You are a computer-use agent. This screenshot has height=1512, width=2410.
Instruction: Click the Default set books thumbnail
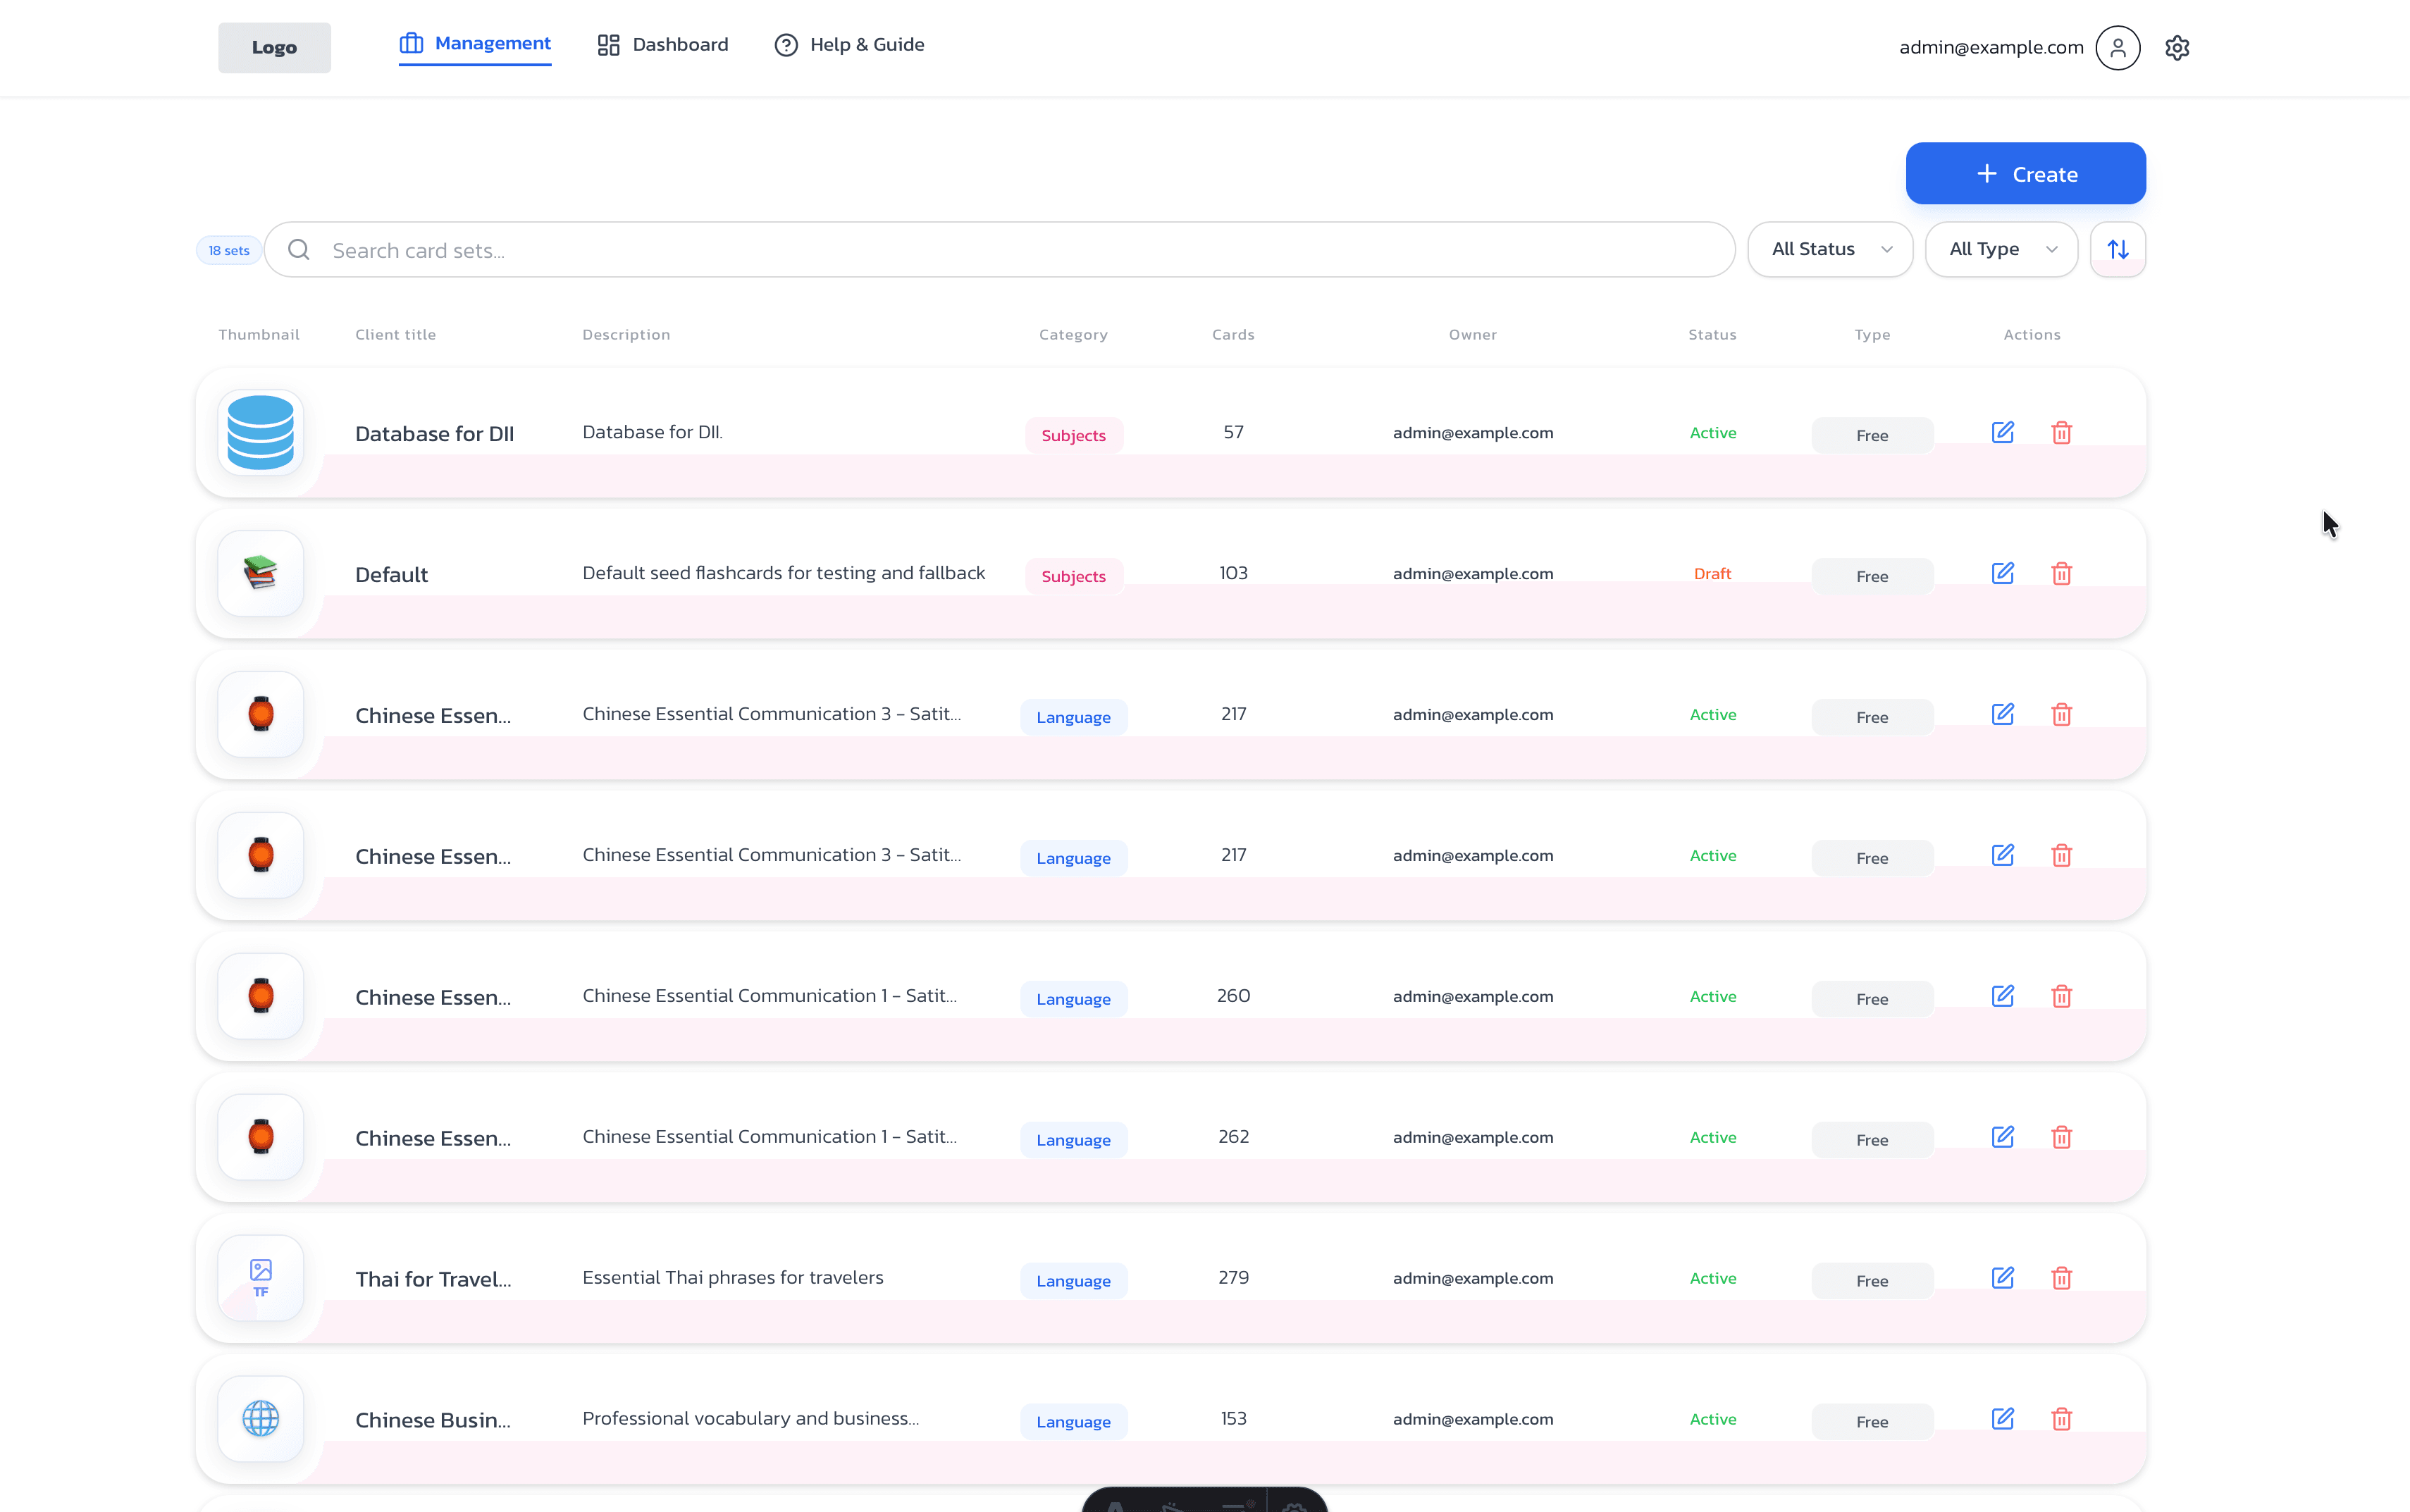pyautogui.click(x=260, y=573)
